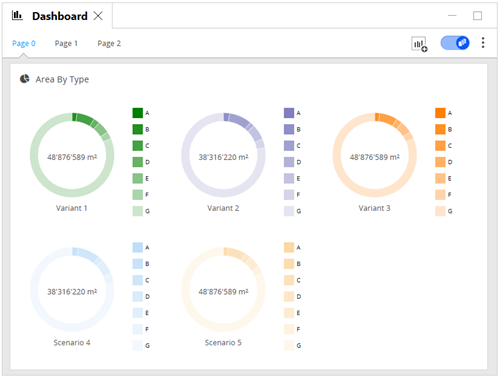Click Variant 2 purple swatch D
This screenshot has width=500, height=378.
point(289,162)
